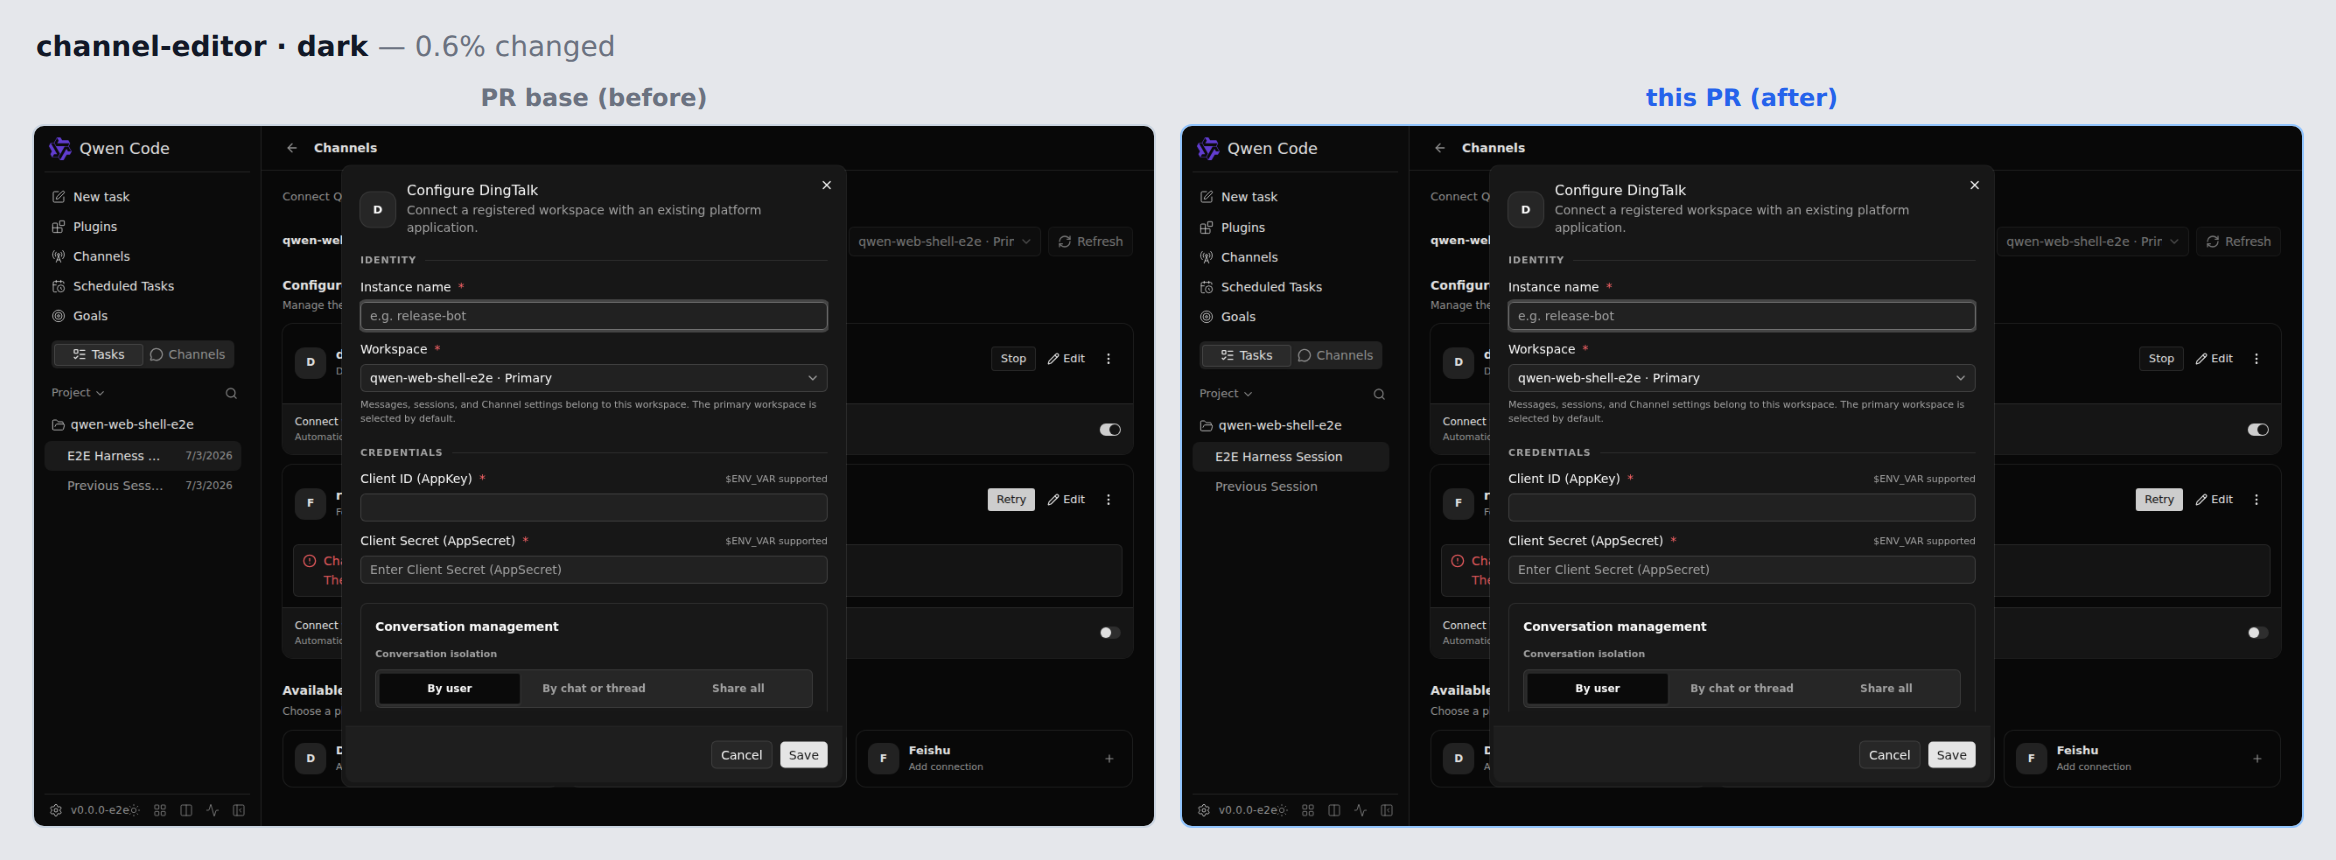Image resolution: width=2336 pixels, height=860 pixels.
Task: Open E2E Harness Session in after panel
Action: [1291, 457]
